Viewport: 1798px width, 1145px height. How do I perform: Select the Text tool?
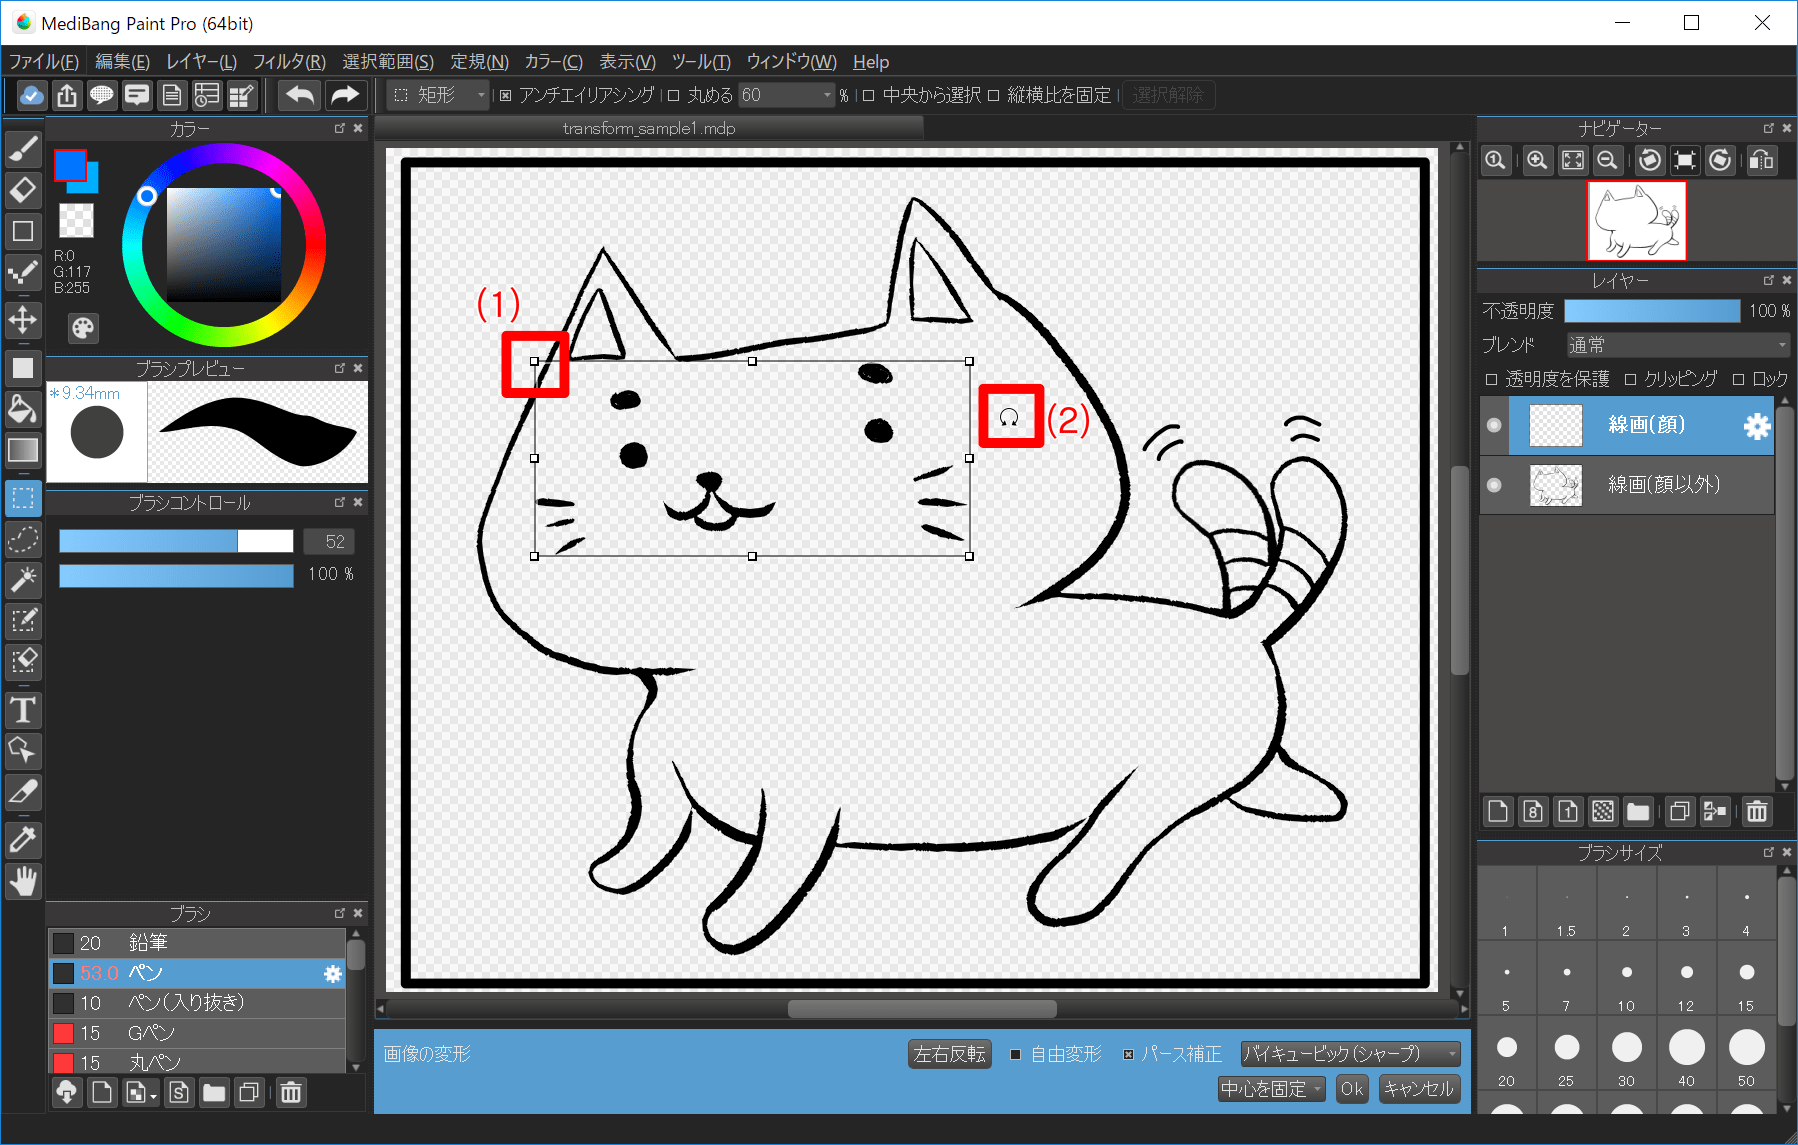click(23, 710)
